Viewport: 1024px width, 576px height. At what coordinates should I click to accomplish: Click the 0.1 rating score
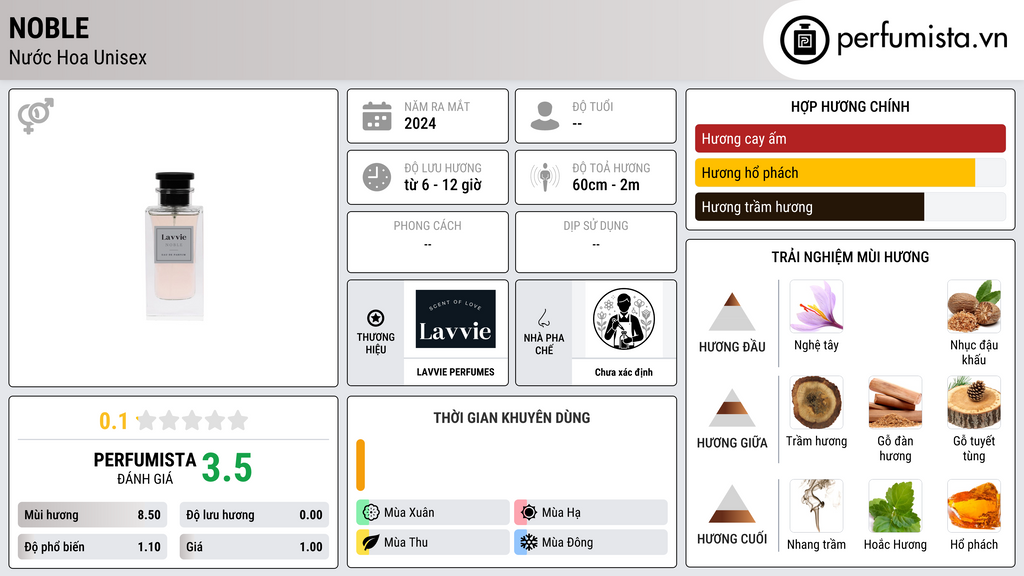pyautogui.click(x=114, y=421)
